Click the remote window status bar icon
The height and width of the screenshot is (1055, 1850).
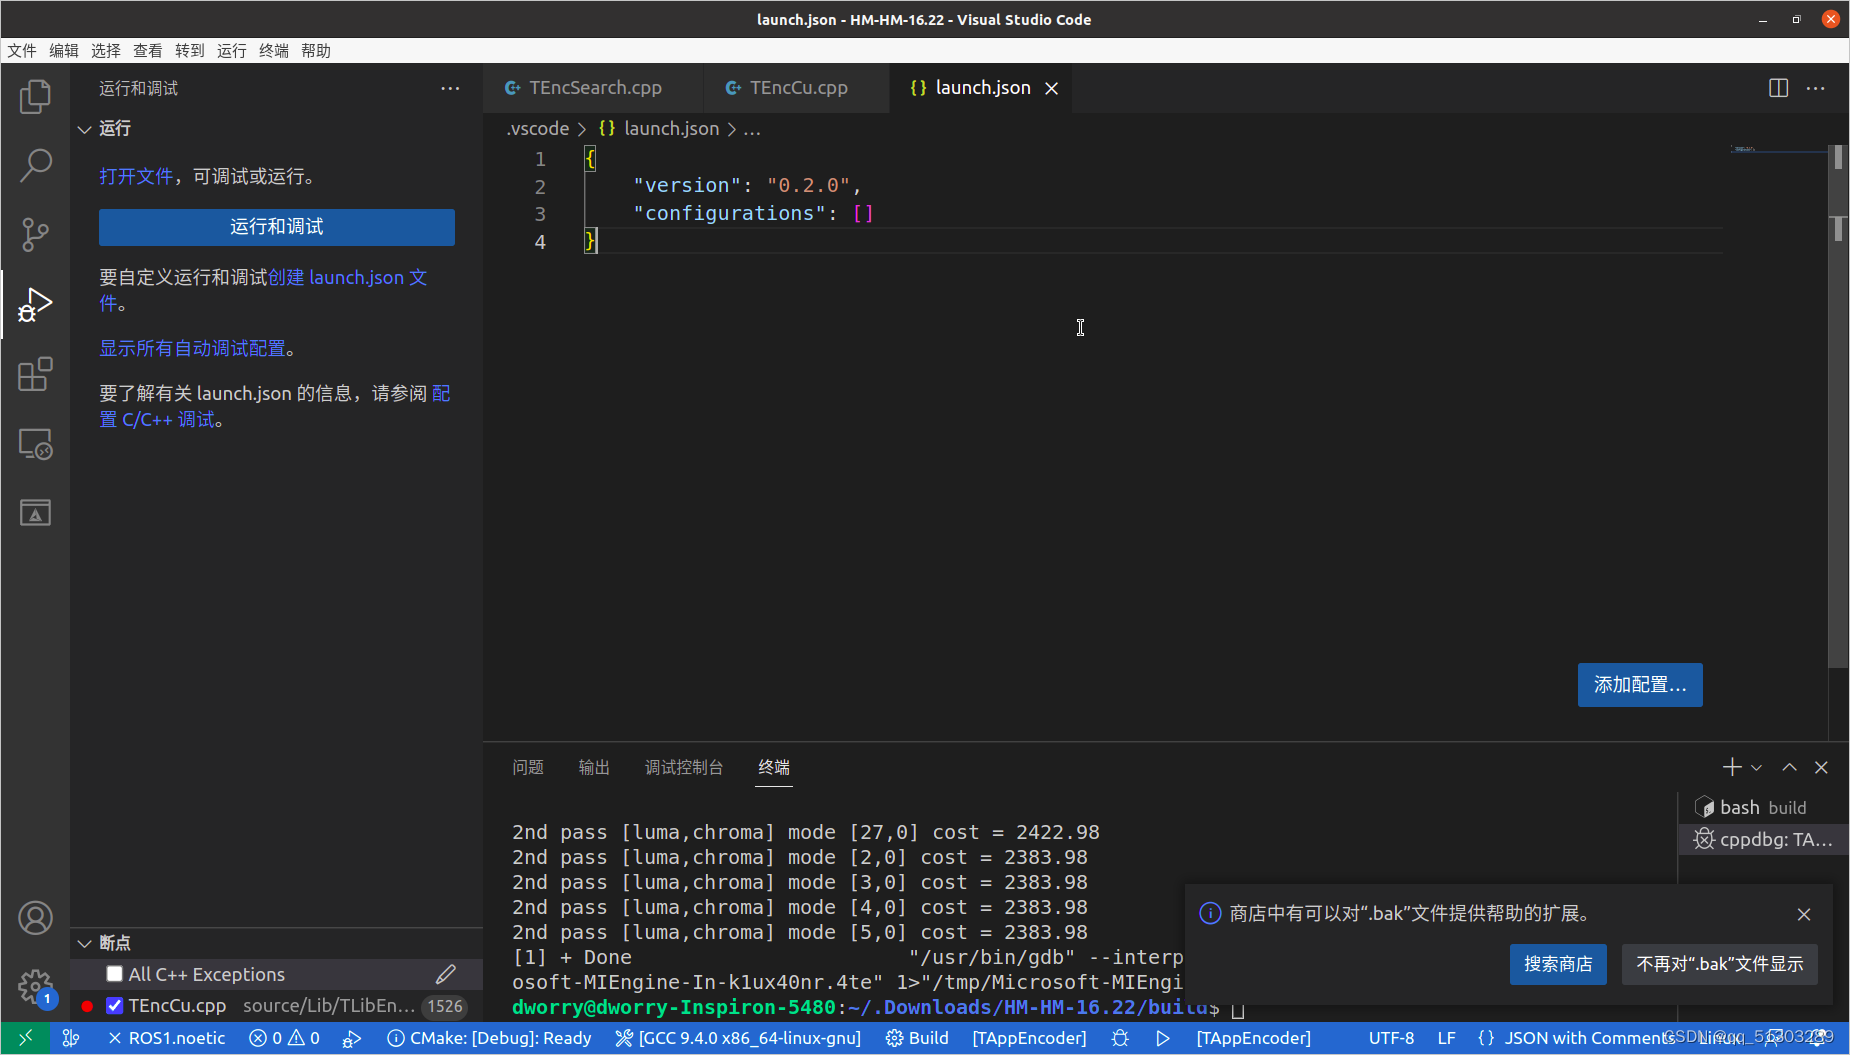click(x=25, y=1038)
